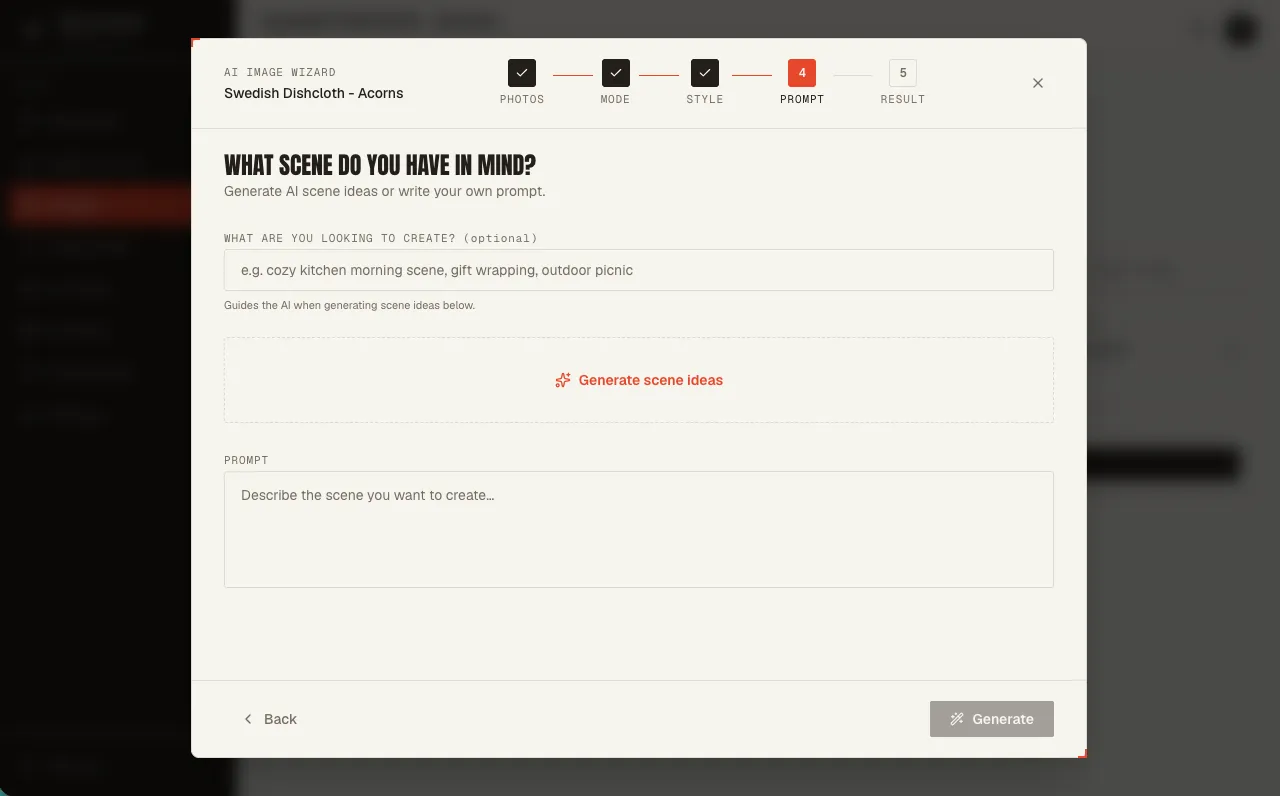Click the checkmark box above MODE step
The width and height of the screenshot is (1280, 796).
(x=616, y=73)
